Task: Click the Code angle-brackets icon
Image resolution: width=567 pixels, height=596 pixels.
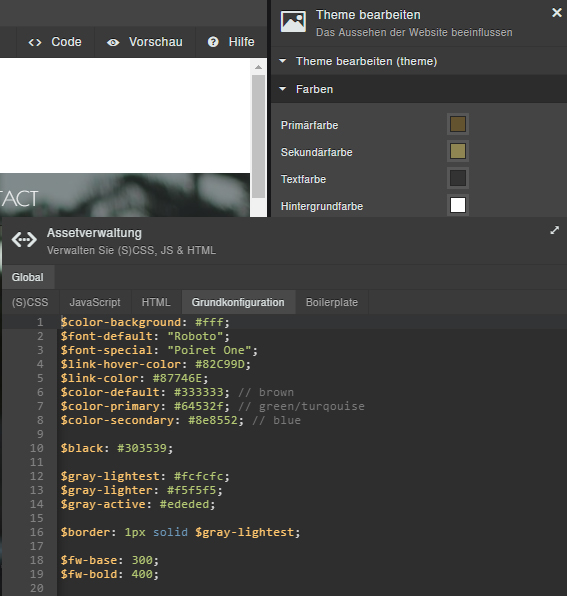Action: pyautogui.click(x=35, y=42)
